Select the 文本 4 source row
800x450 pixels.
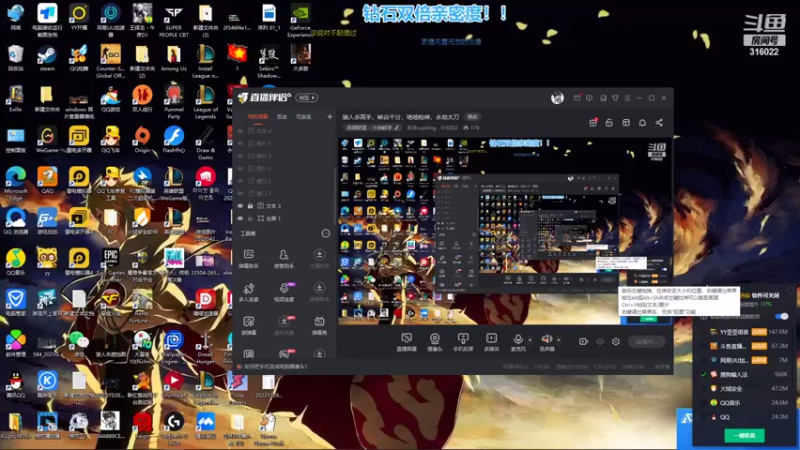pyautogui.click(x=284, y=131)
